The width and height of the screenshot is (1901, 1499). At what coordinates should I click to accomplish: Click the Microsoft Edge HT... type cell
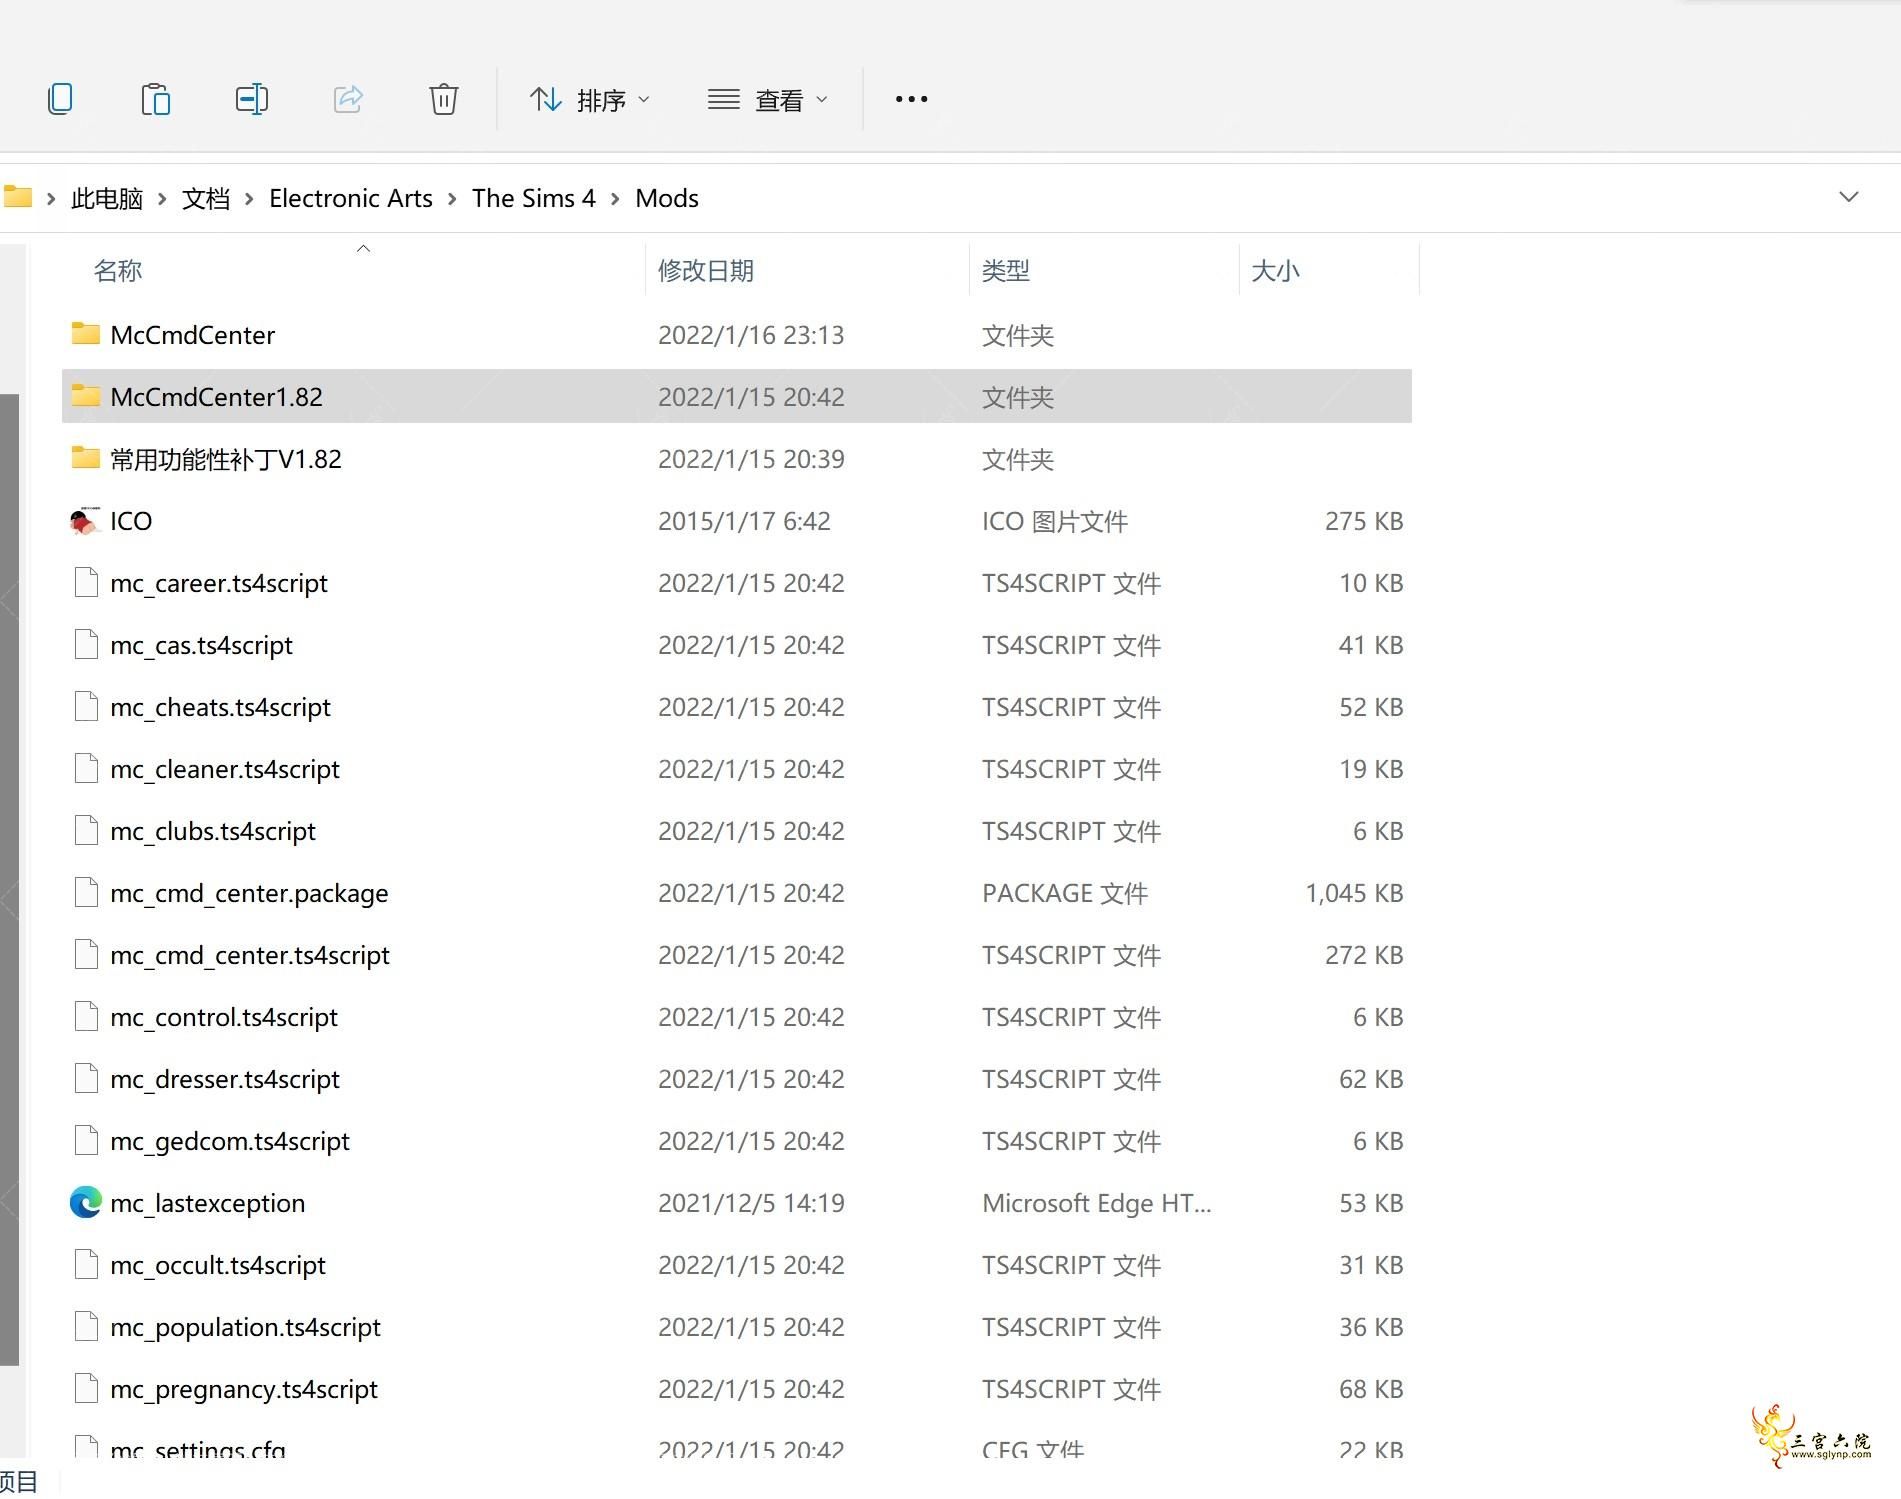(1096, 1203)
